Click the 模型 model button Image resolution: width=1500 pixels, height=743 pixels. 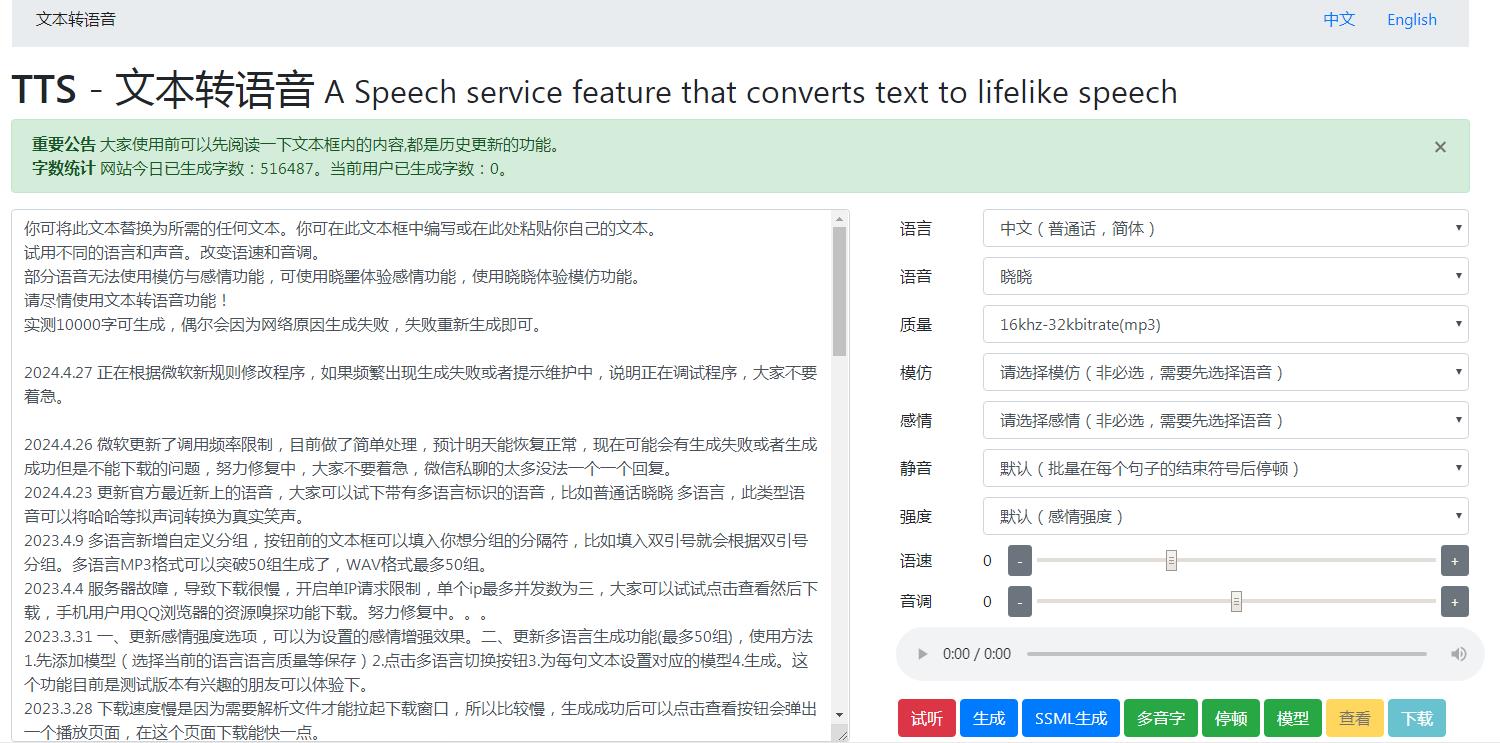[1292, 717]
